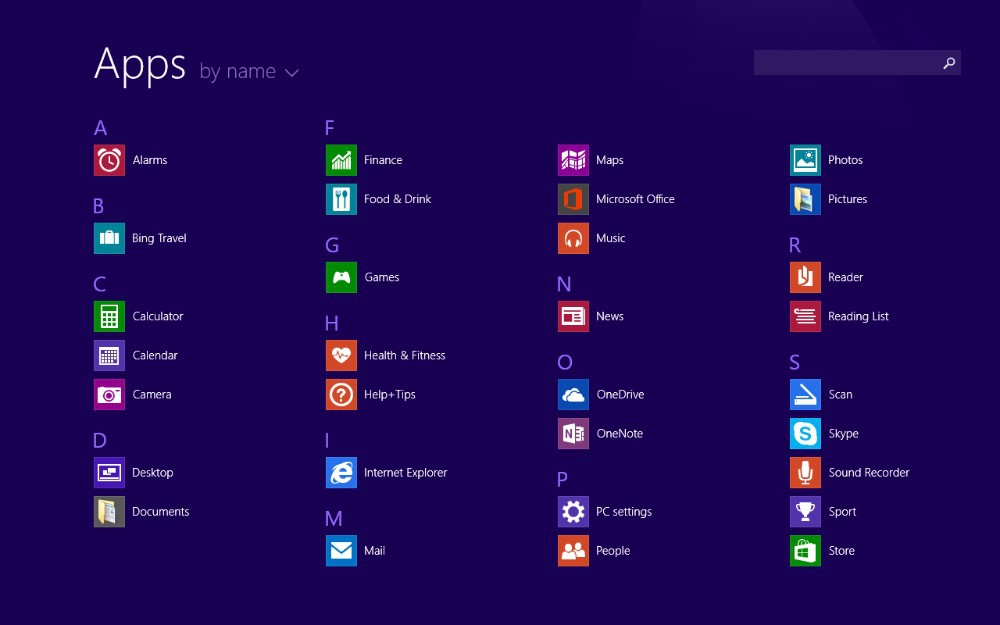Launch the Games controller icon

pos(341,277)
